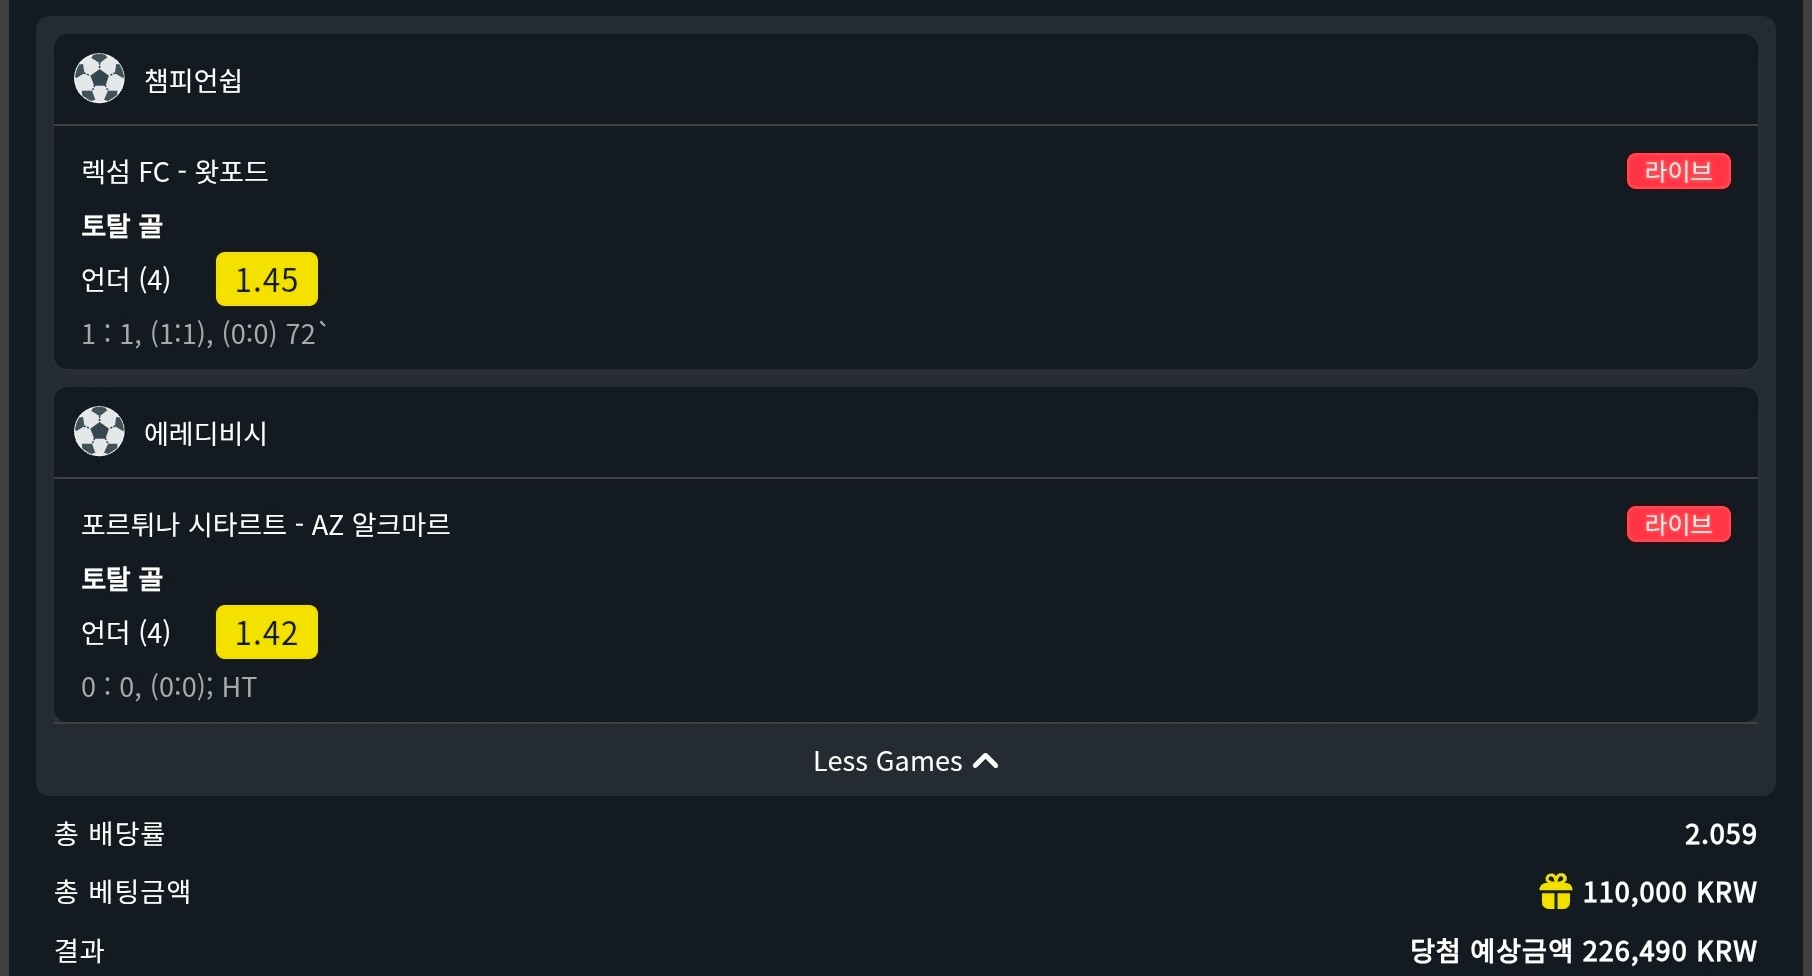Open the 포르튀나 시타르트 - AZ 알크마르 match

(266, 525)
